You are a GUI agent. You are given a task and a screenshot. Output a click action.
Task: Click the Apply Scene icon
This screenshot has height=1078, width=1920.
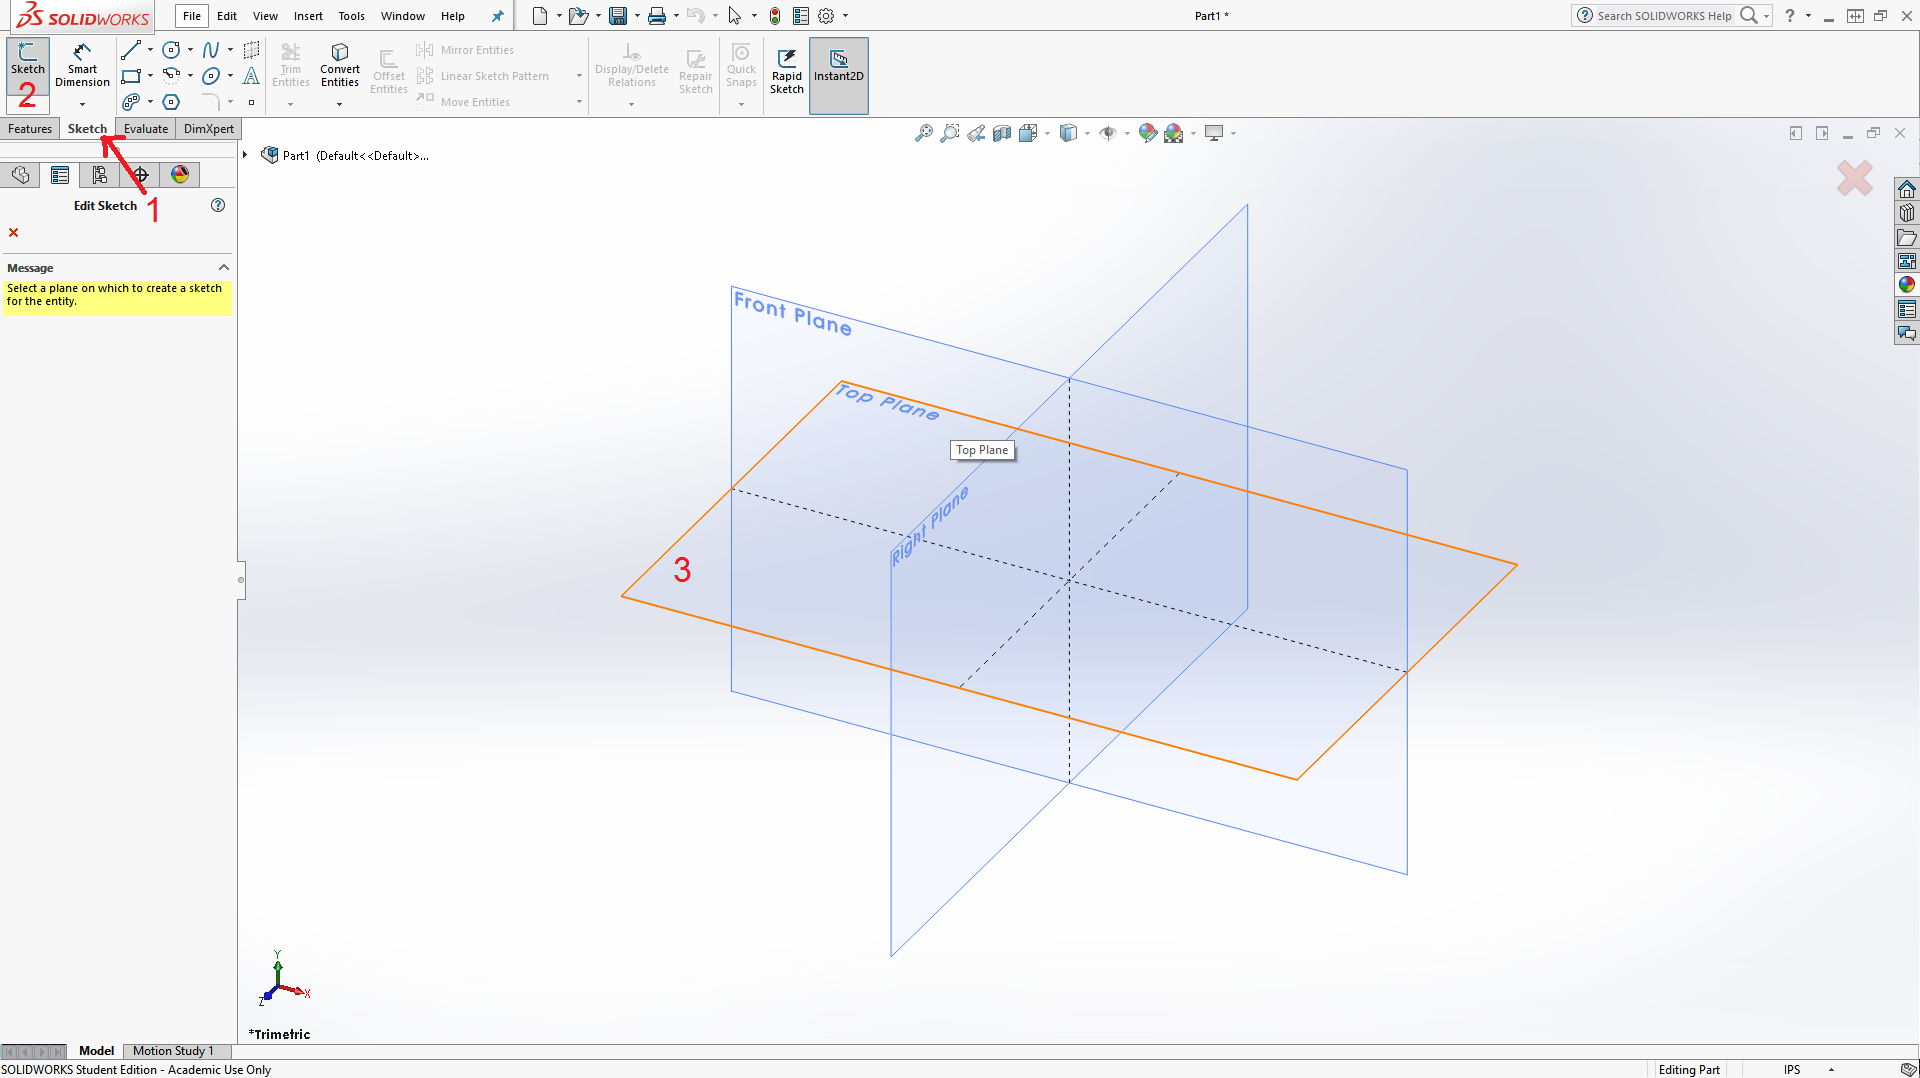1173,133
